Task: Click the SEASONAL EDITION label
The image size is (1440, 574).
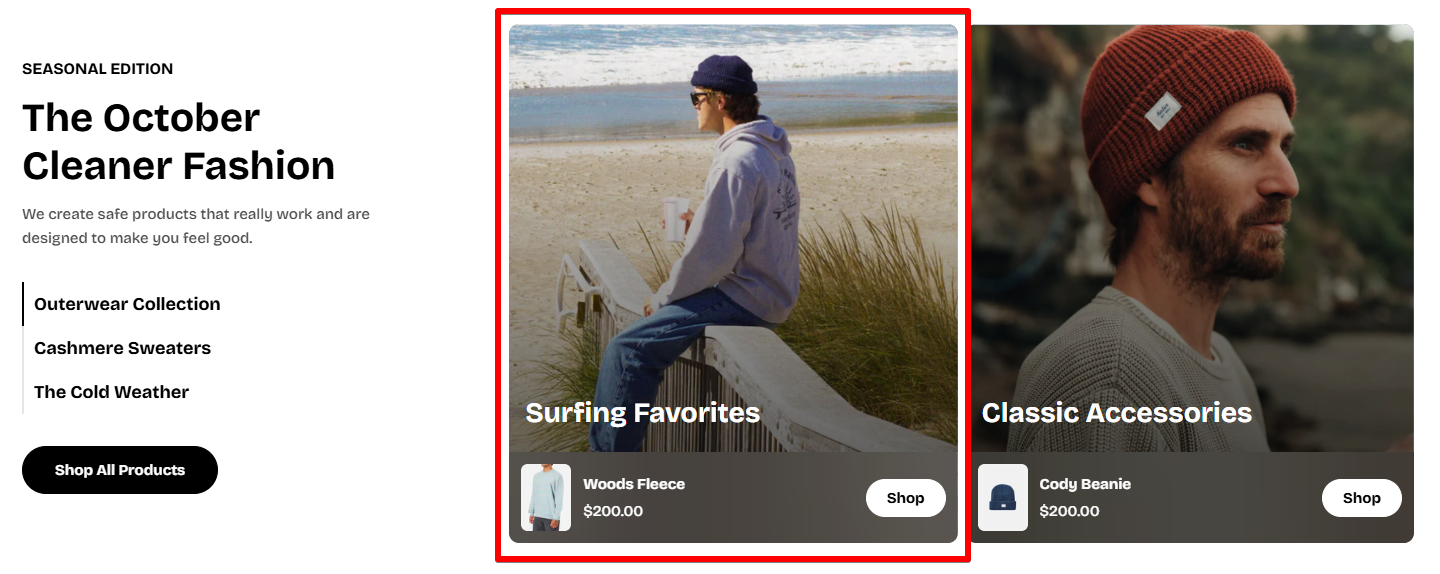Action: (97, 69)
